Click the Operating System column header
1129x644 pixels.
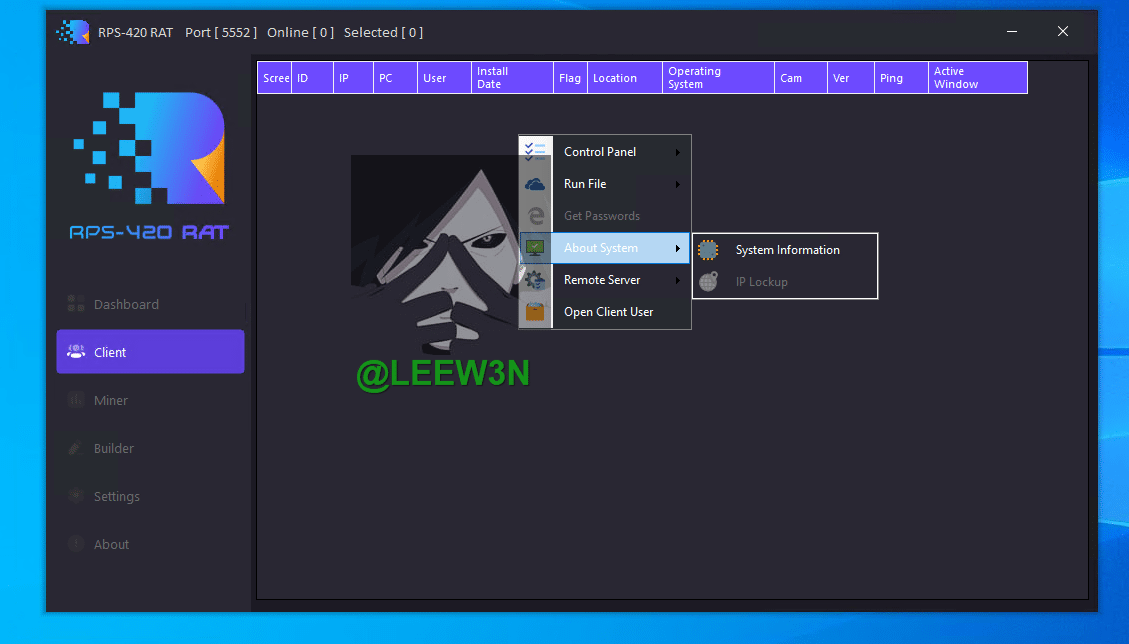tap(717, 78)
